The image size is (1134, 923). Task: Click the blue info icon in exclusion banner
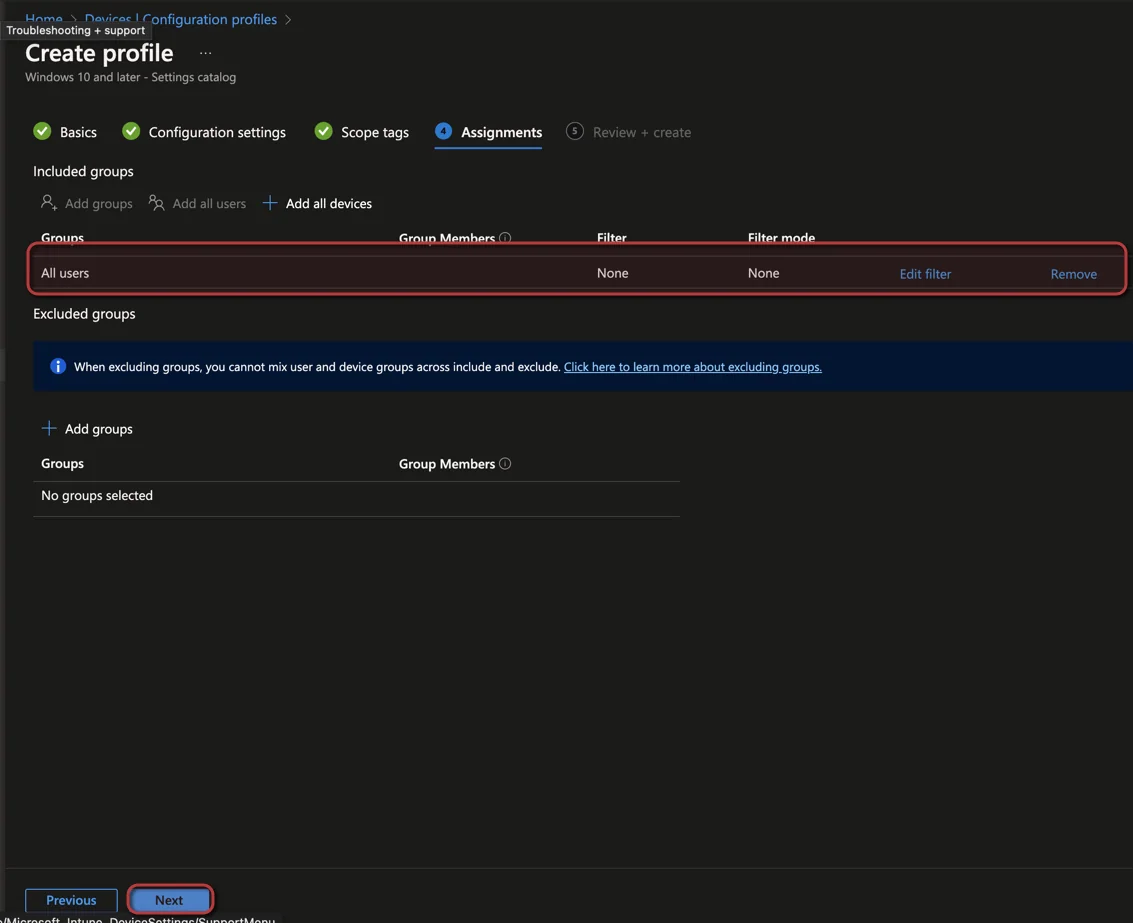pos(58,367)
